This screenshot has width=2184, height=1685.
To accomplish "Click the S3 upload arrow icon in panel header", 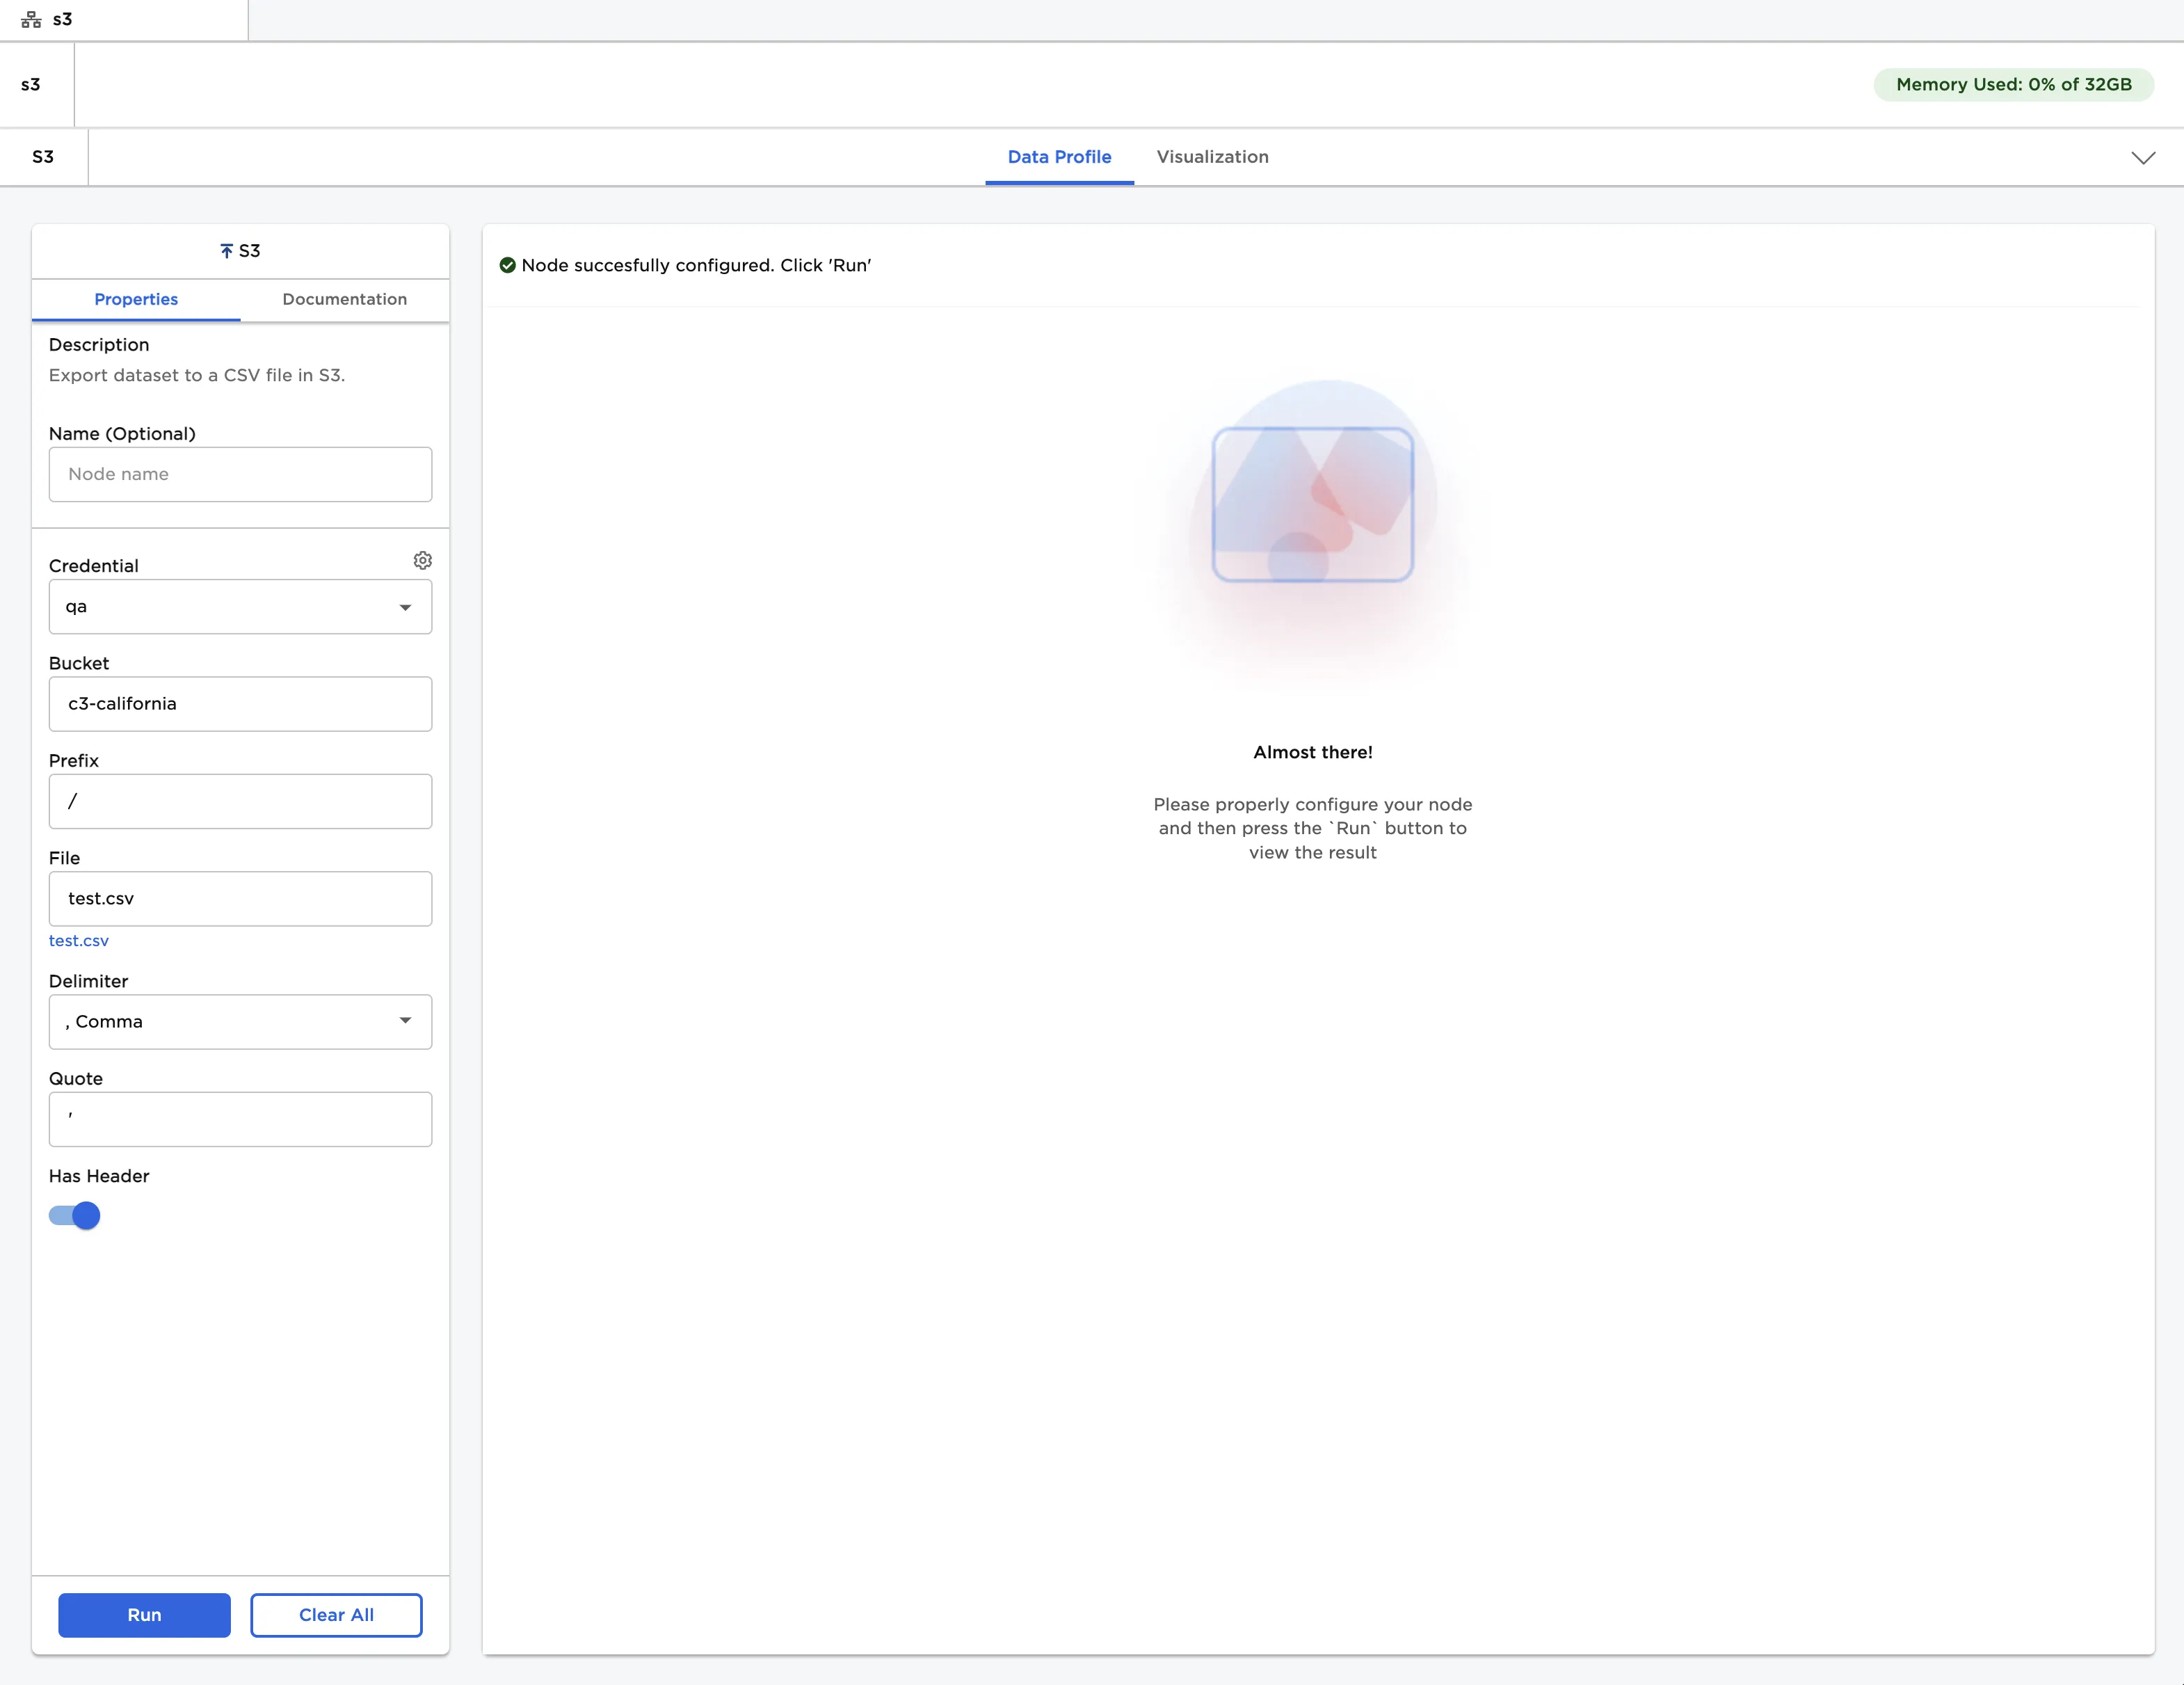I will point(226,251).
